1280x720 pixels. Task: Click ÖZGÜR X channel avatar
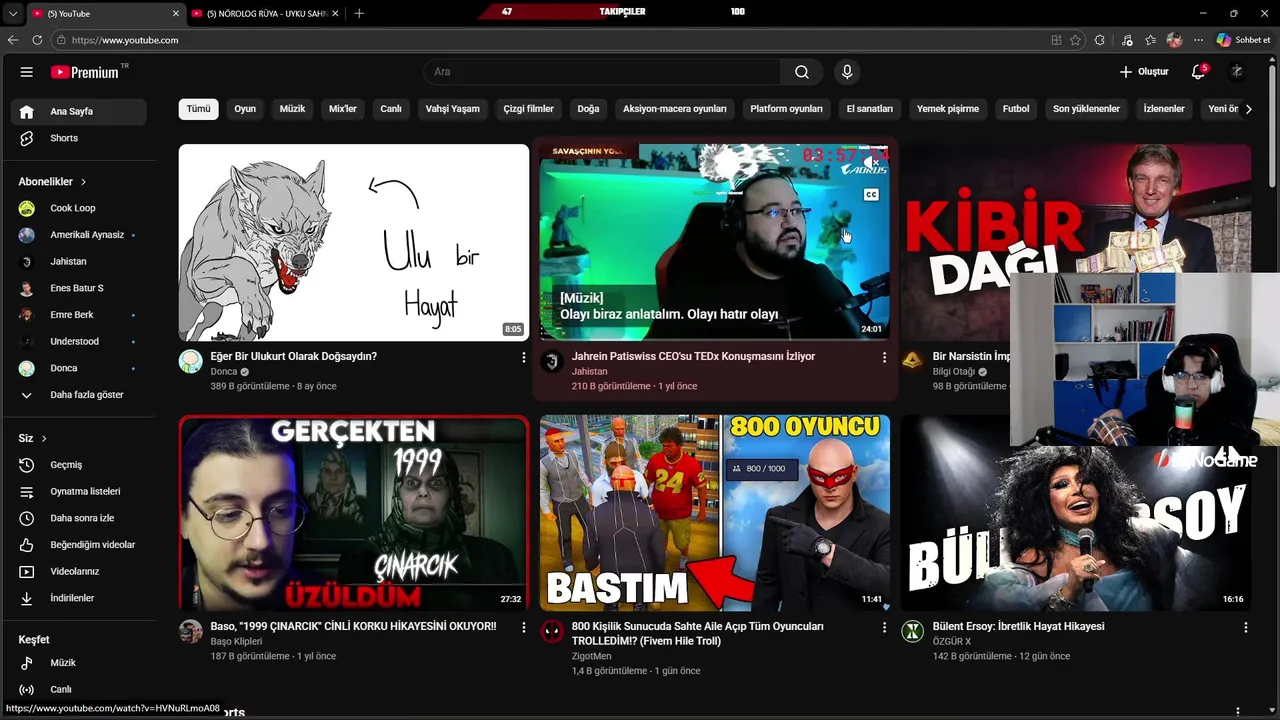pos(912,631)
